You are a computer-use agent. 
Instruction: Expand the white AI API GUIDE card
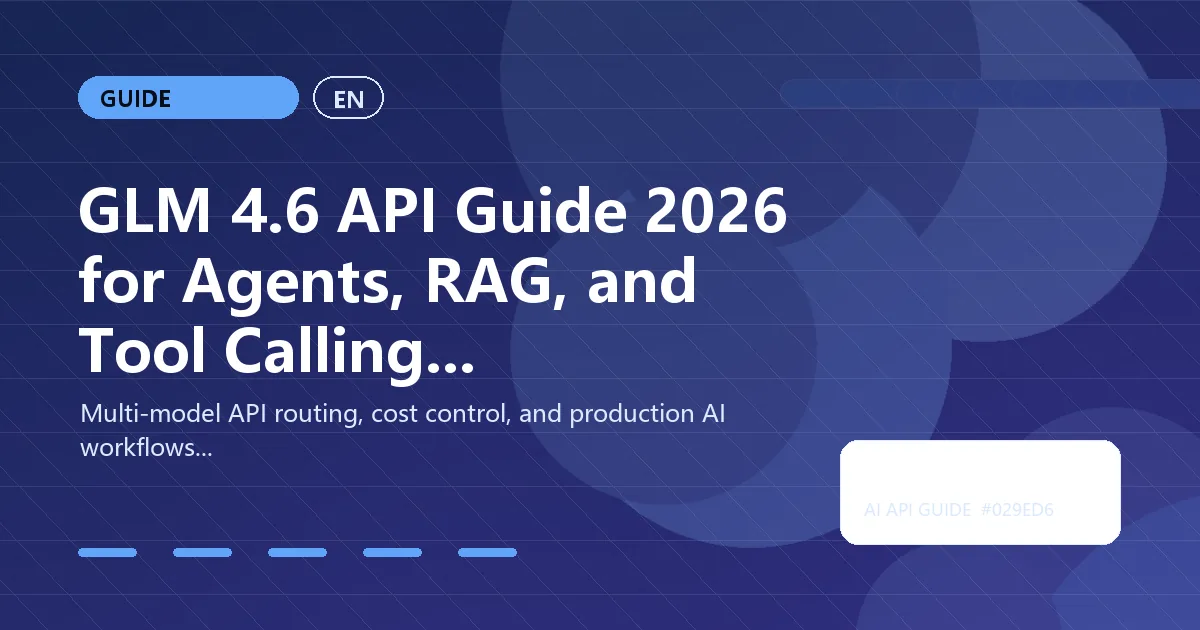980,491
